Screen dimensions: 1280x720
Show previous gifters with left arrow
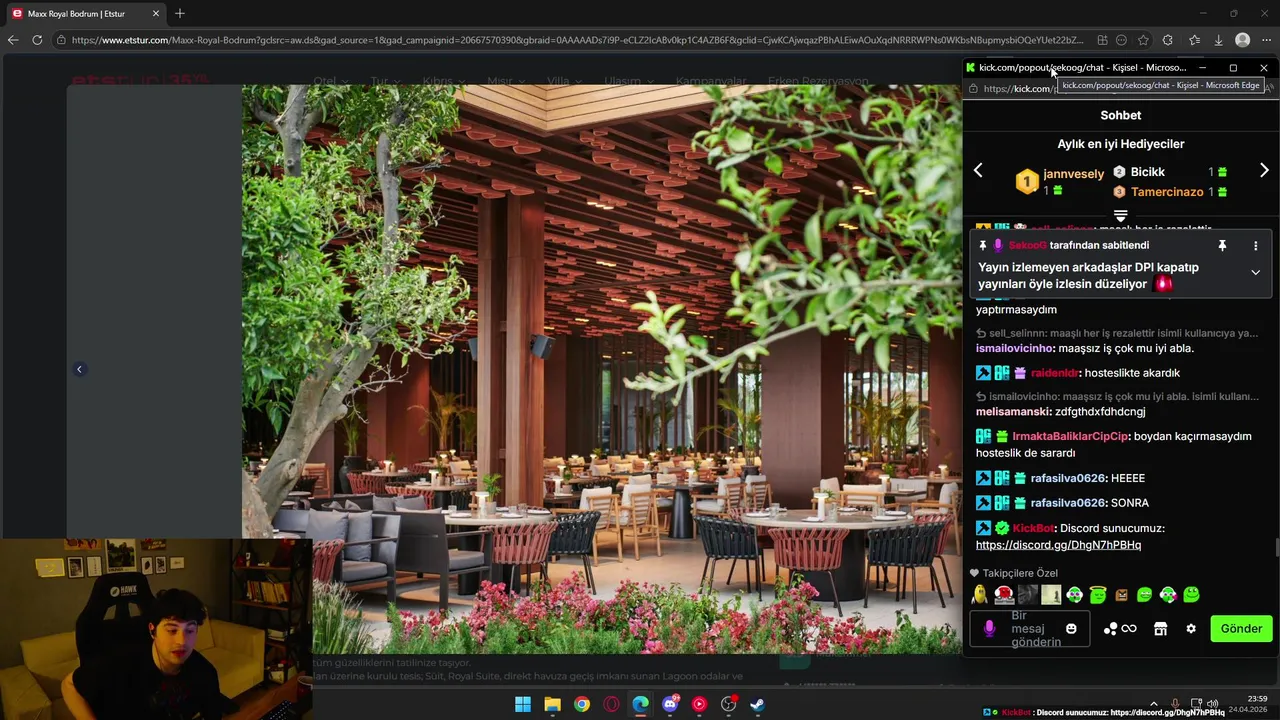coord(978,171)
